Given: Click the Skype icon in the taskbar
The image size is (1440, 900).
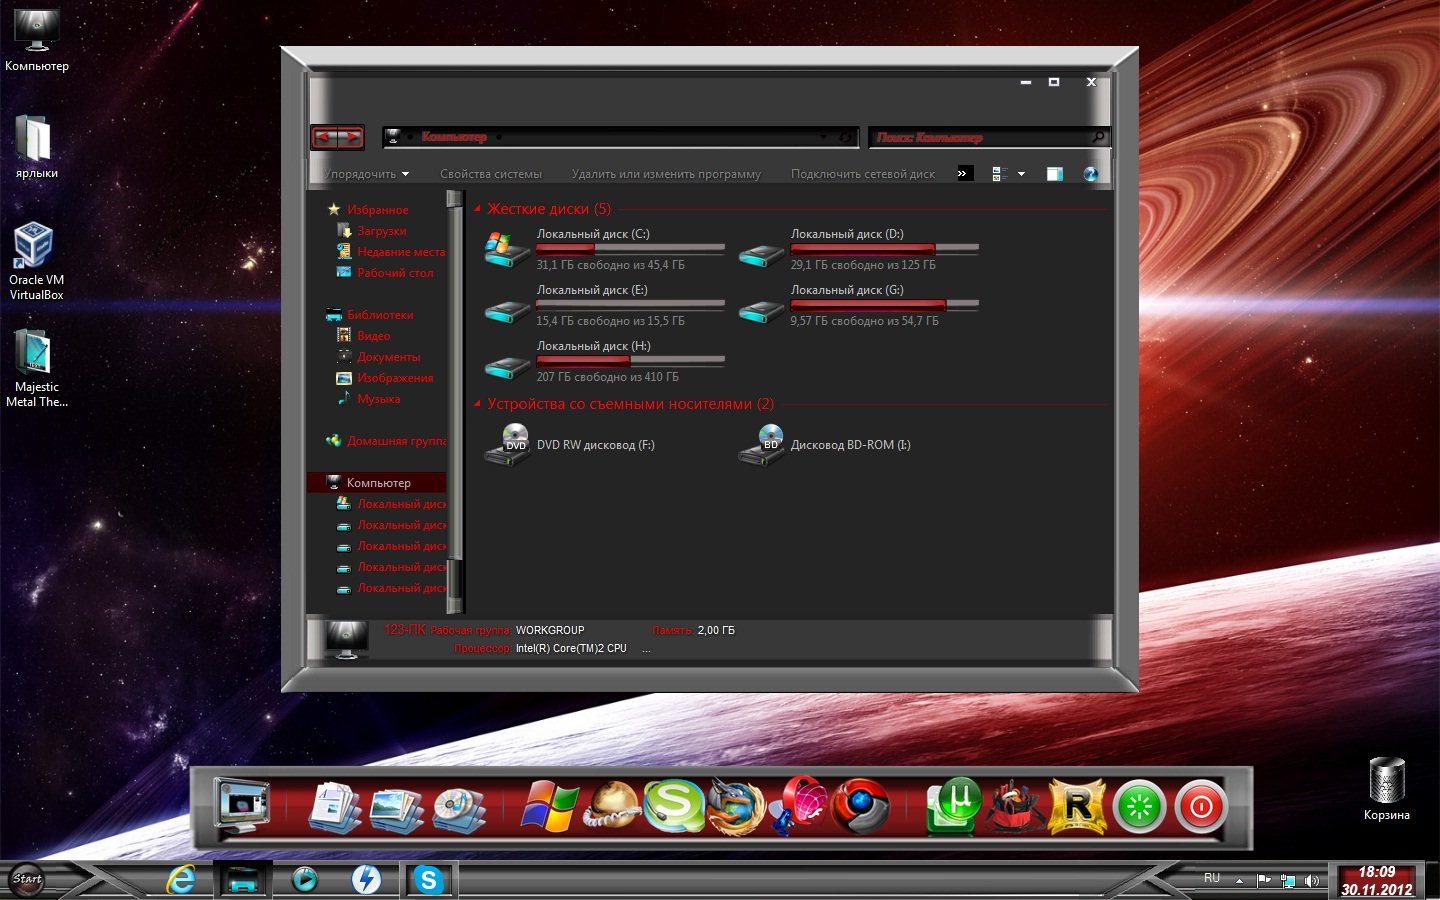Looking at the screenshot, I should tap(428, 880).
